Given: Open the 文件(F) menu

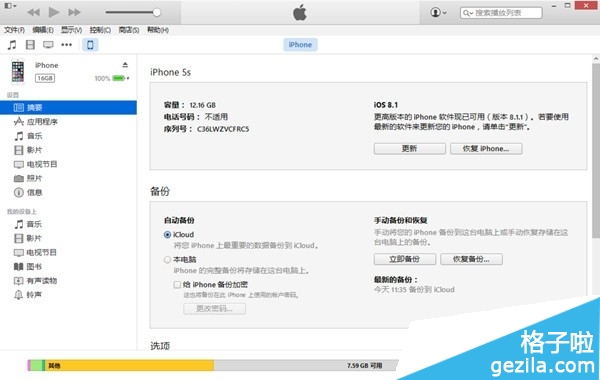Looking at the screenshot, I should click(14, 30).
